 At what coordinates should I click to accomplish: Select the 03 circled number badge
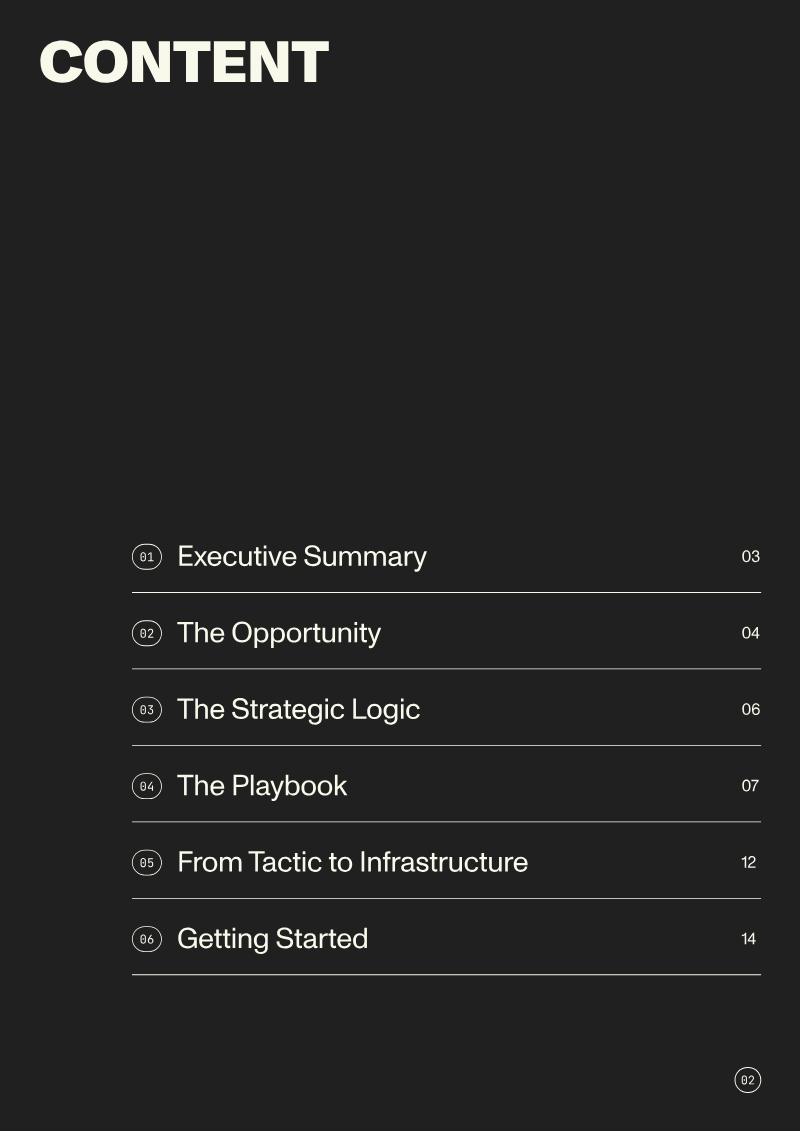click(146, 710)
